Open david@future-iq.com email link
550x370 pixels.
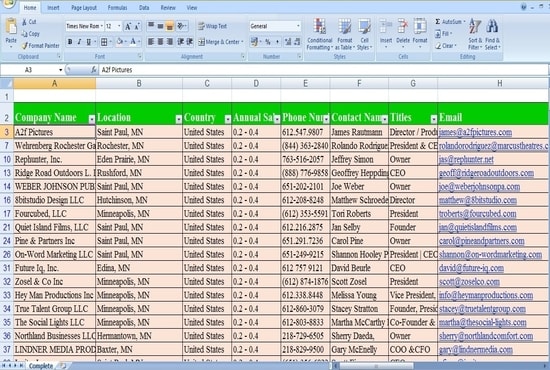(471, 268)
